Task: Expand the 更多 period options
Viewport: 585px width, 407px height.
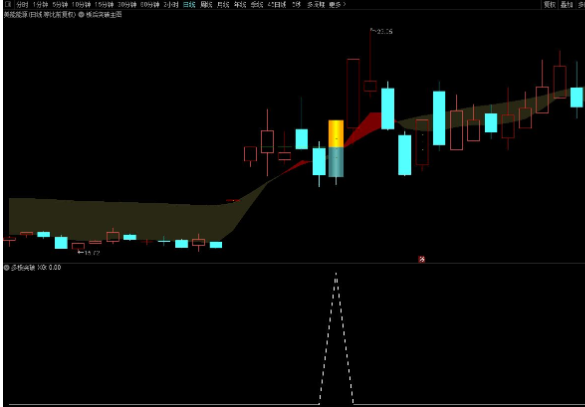Action: [x=337, y=4]
